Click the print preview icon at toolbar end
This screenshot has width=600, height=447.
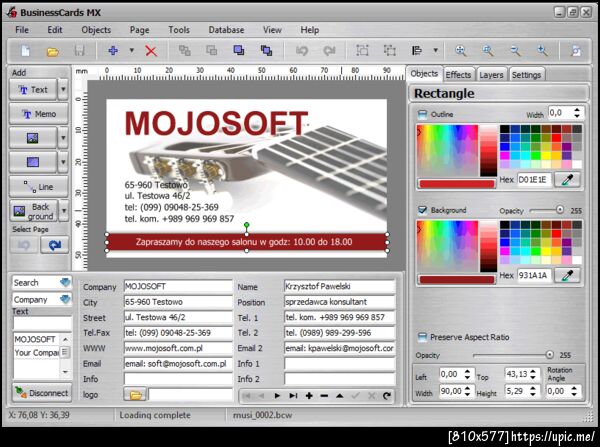[x=576, y=50]
